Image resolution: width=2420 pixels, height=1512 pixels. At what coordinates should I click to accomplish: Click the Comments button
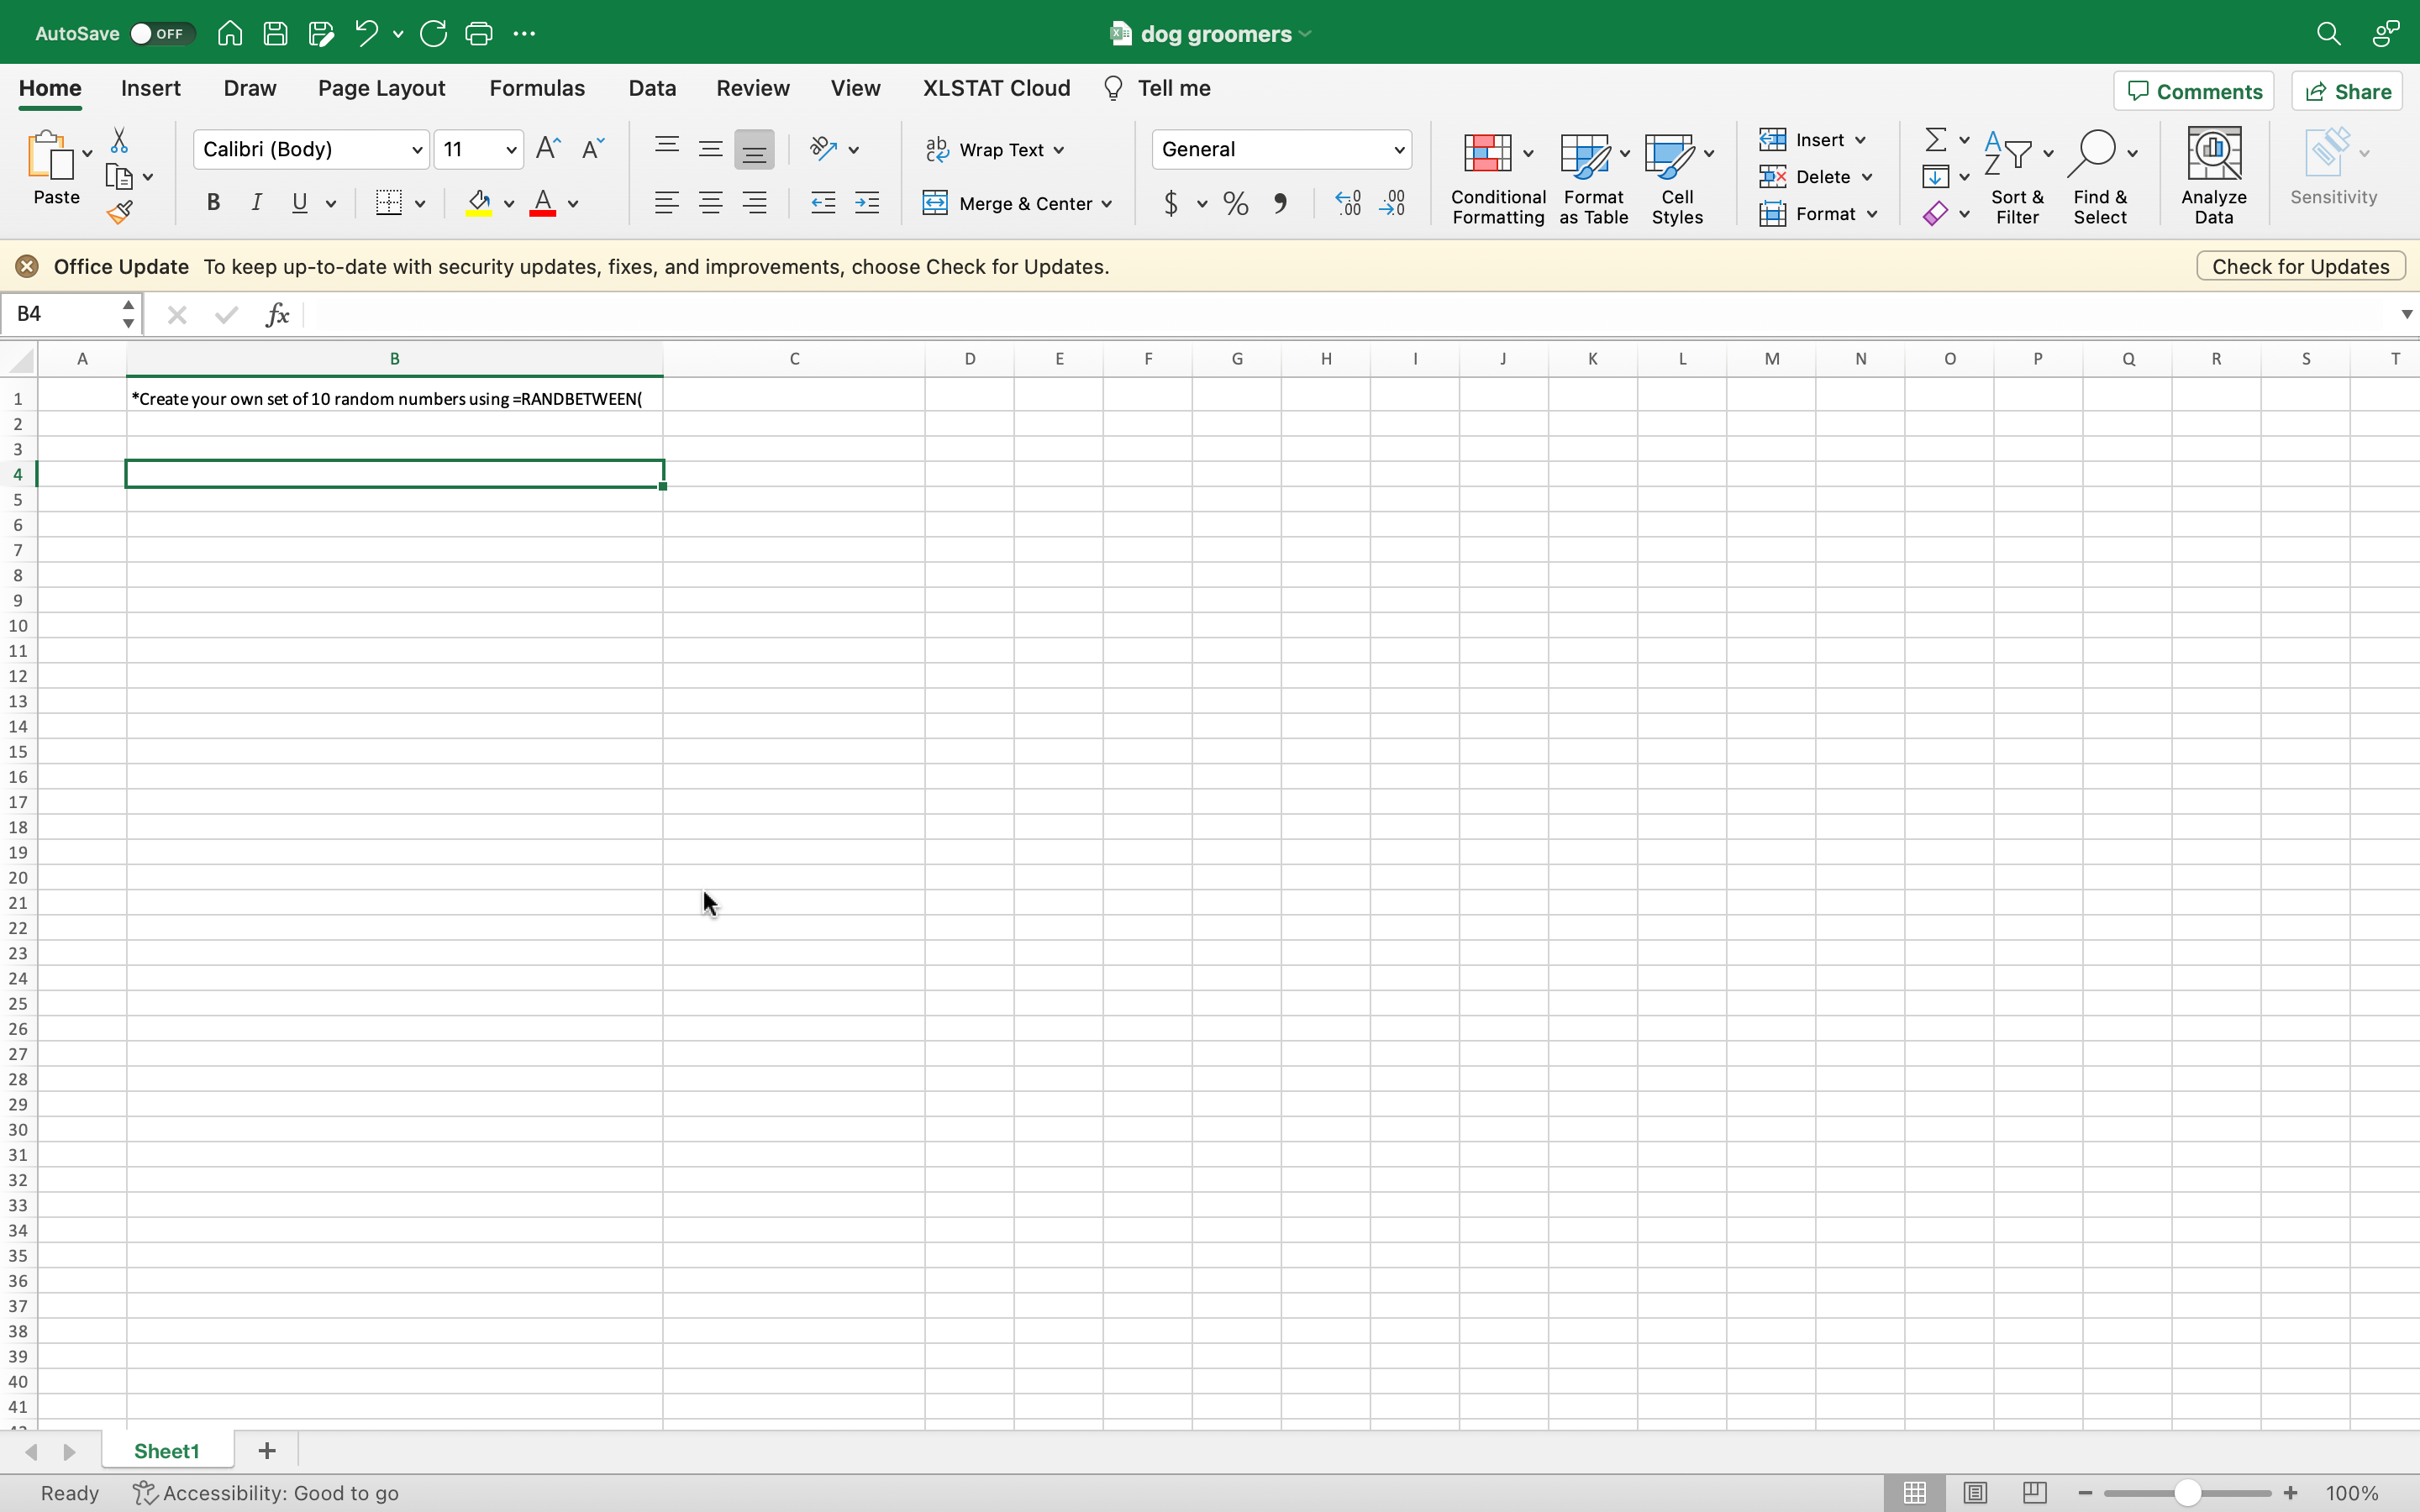pyautogui.click(x=2194, y=91)
